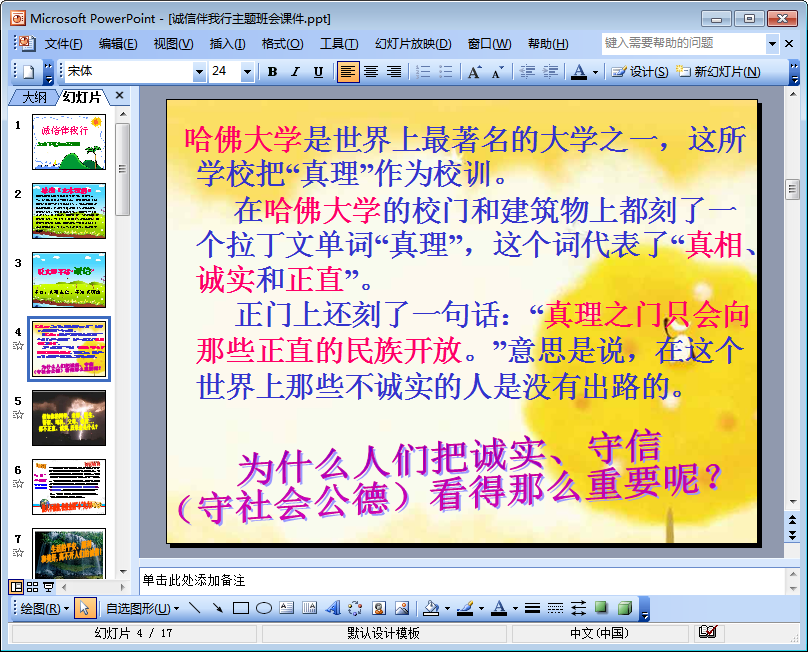Viewport: 808px width, 652px height.
Task: Click the notes area 单击此处添加备注
Action: [462, 581]
